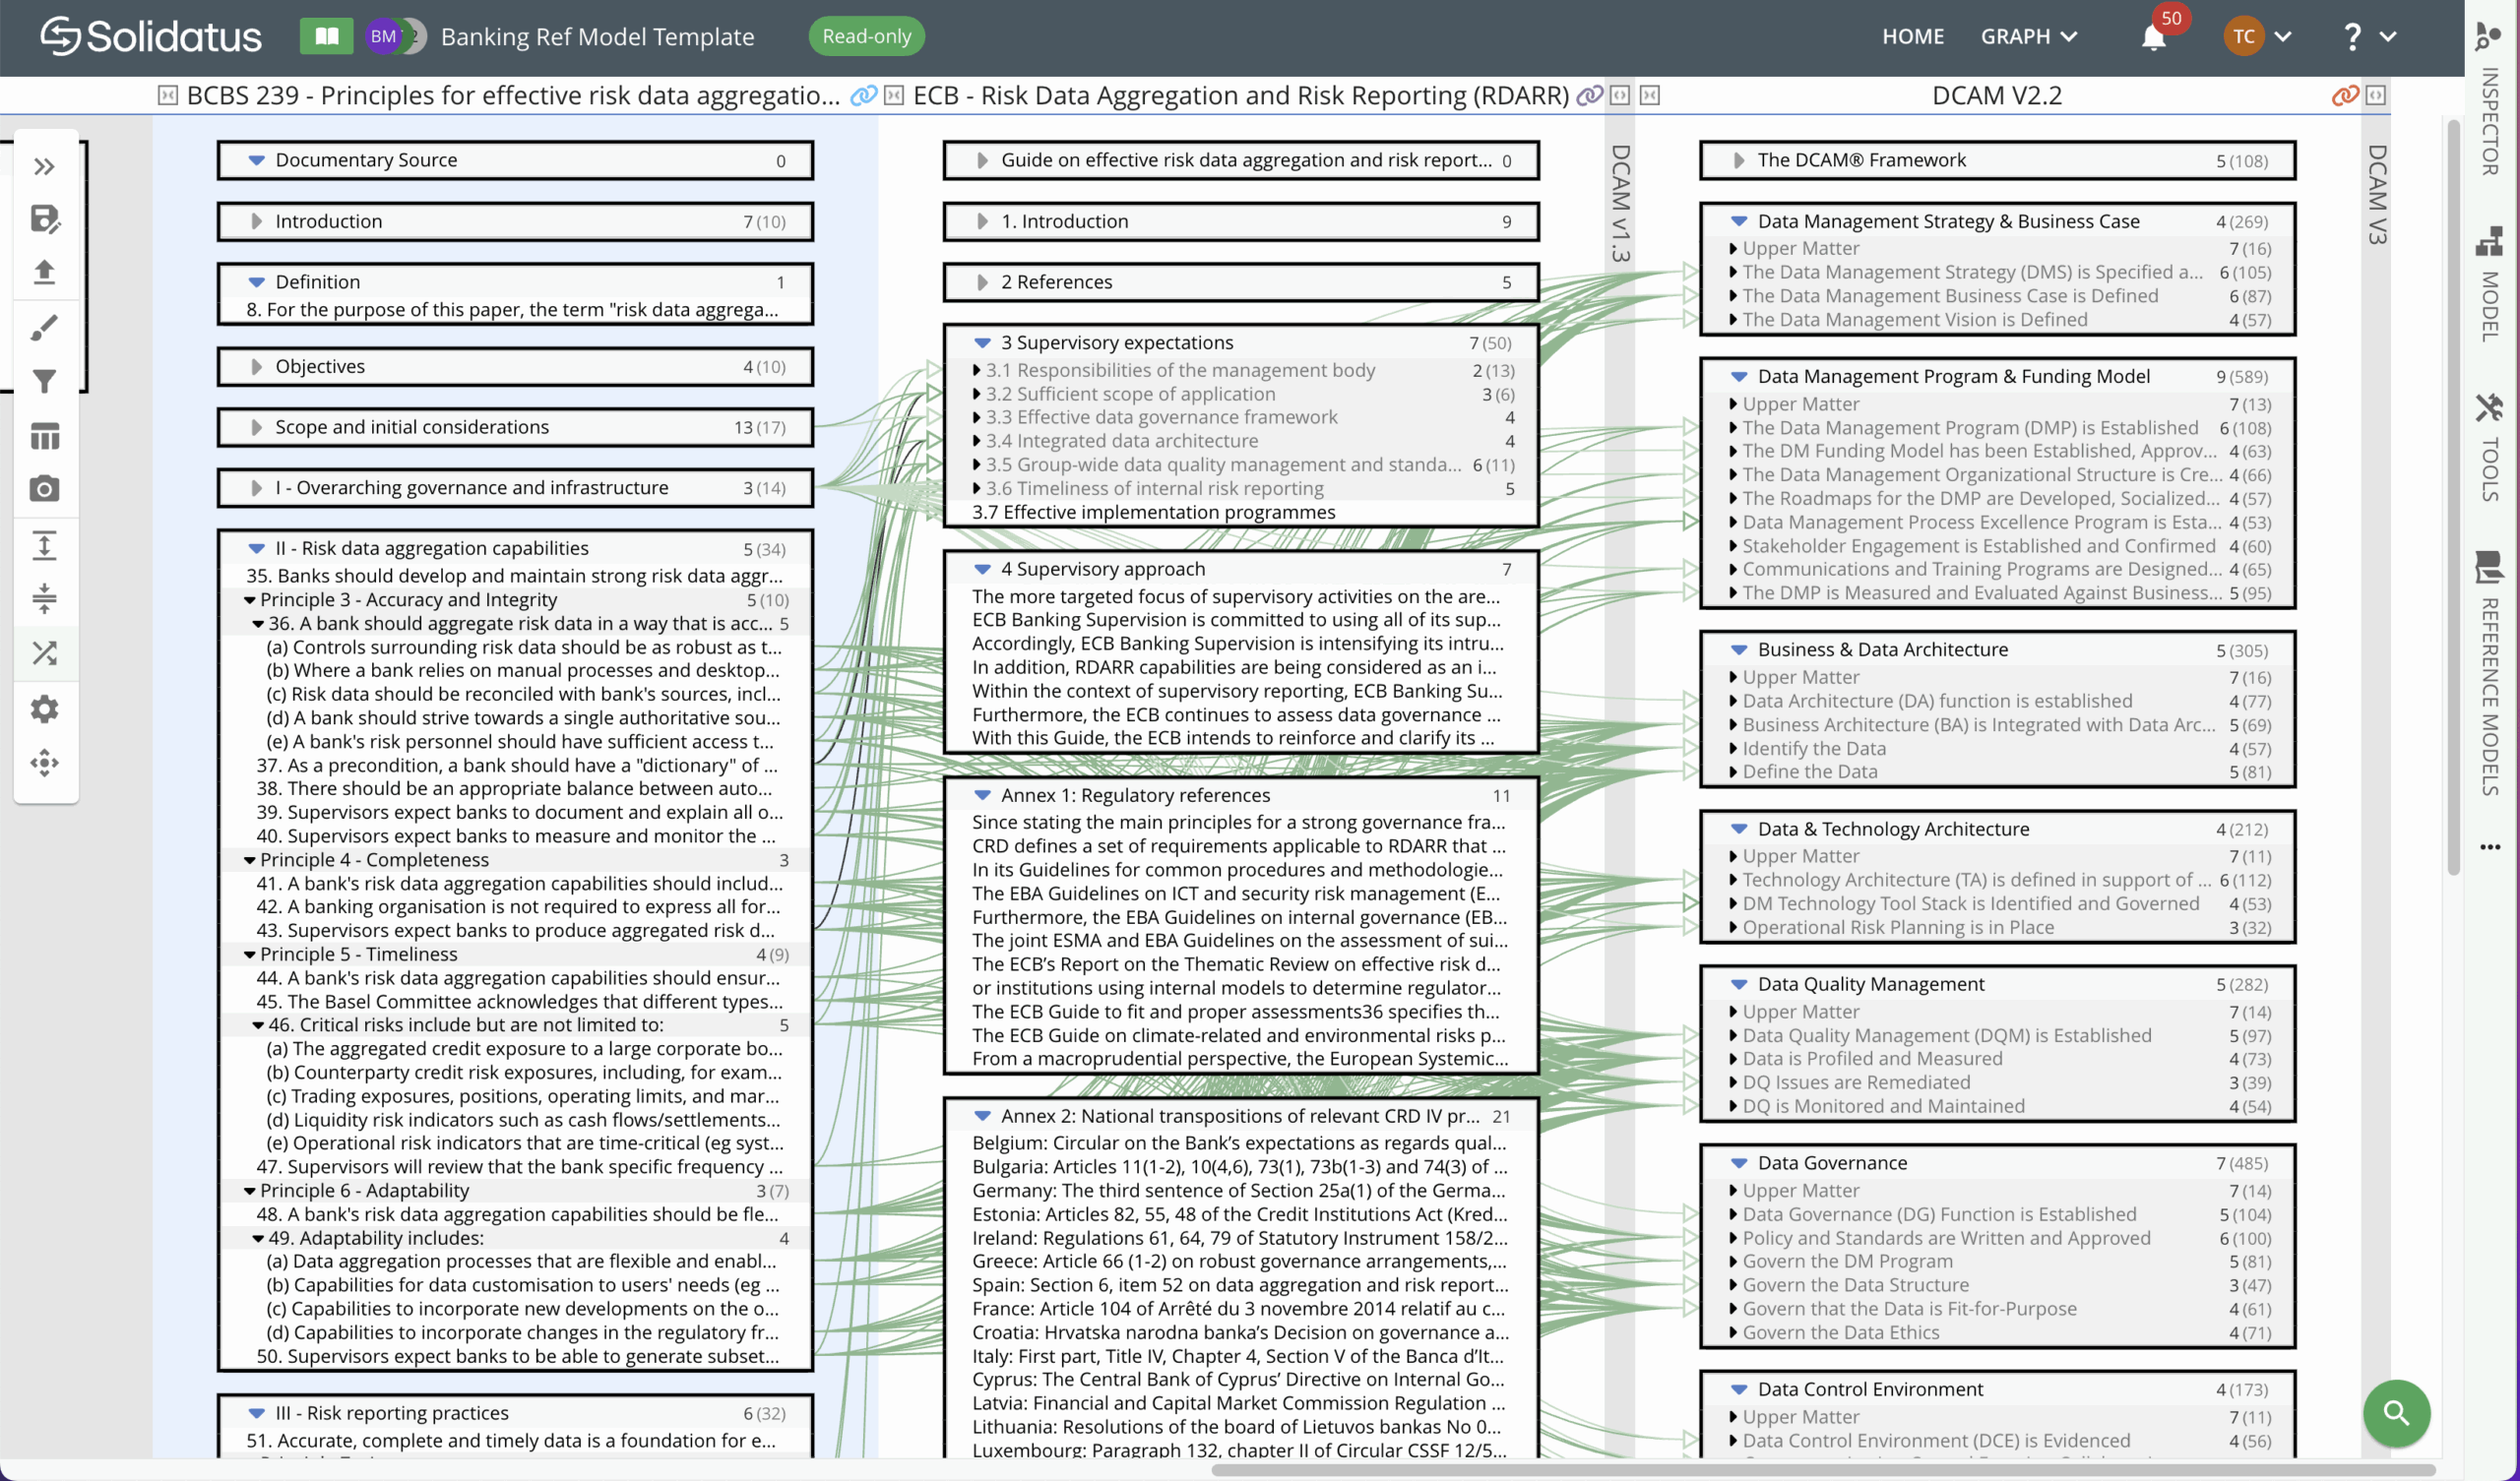Click the collapse icon right of DCAM V2.2
2520x1481 pixels.
(x=2376, y=95)
